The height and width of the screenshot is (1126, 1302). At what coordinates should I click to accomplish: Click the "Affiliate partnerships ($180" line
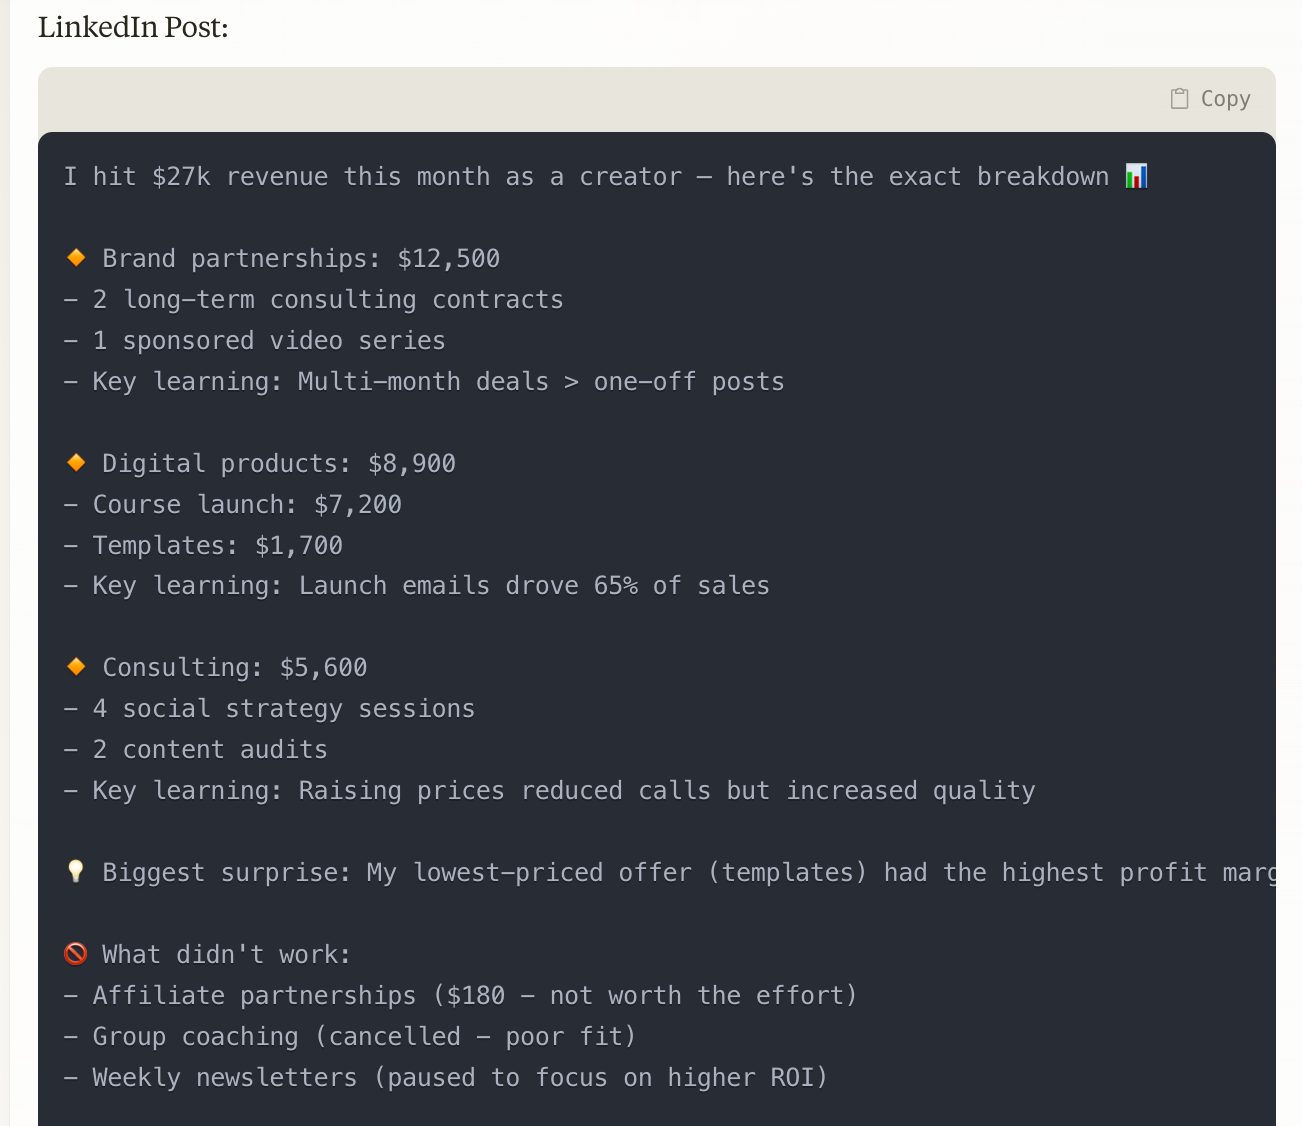click(461, 996)
